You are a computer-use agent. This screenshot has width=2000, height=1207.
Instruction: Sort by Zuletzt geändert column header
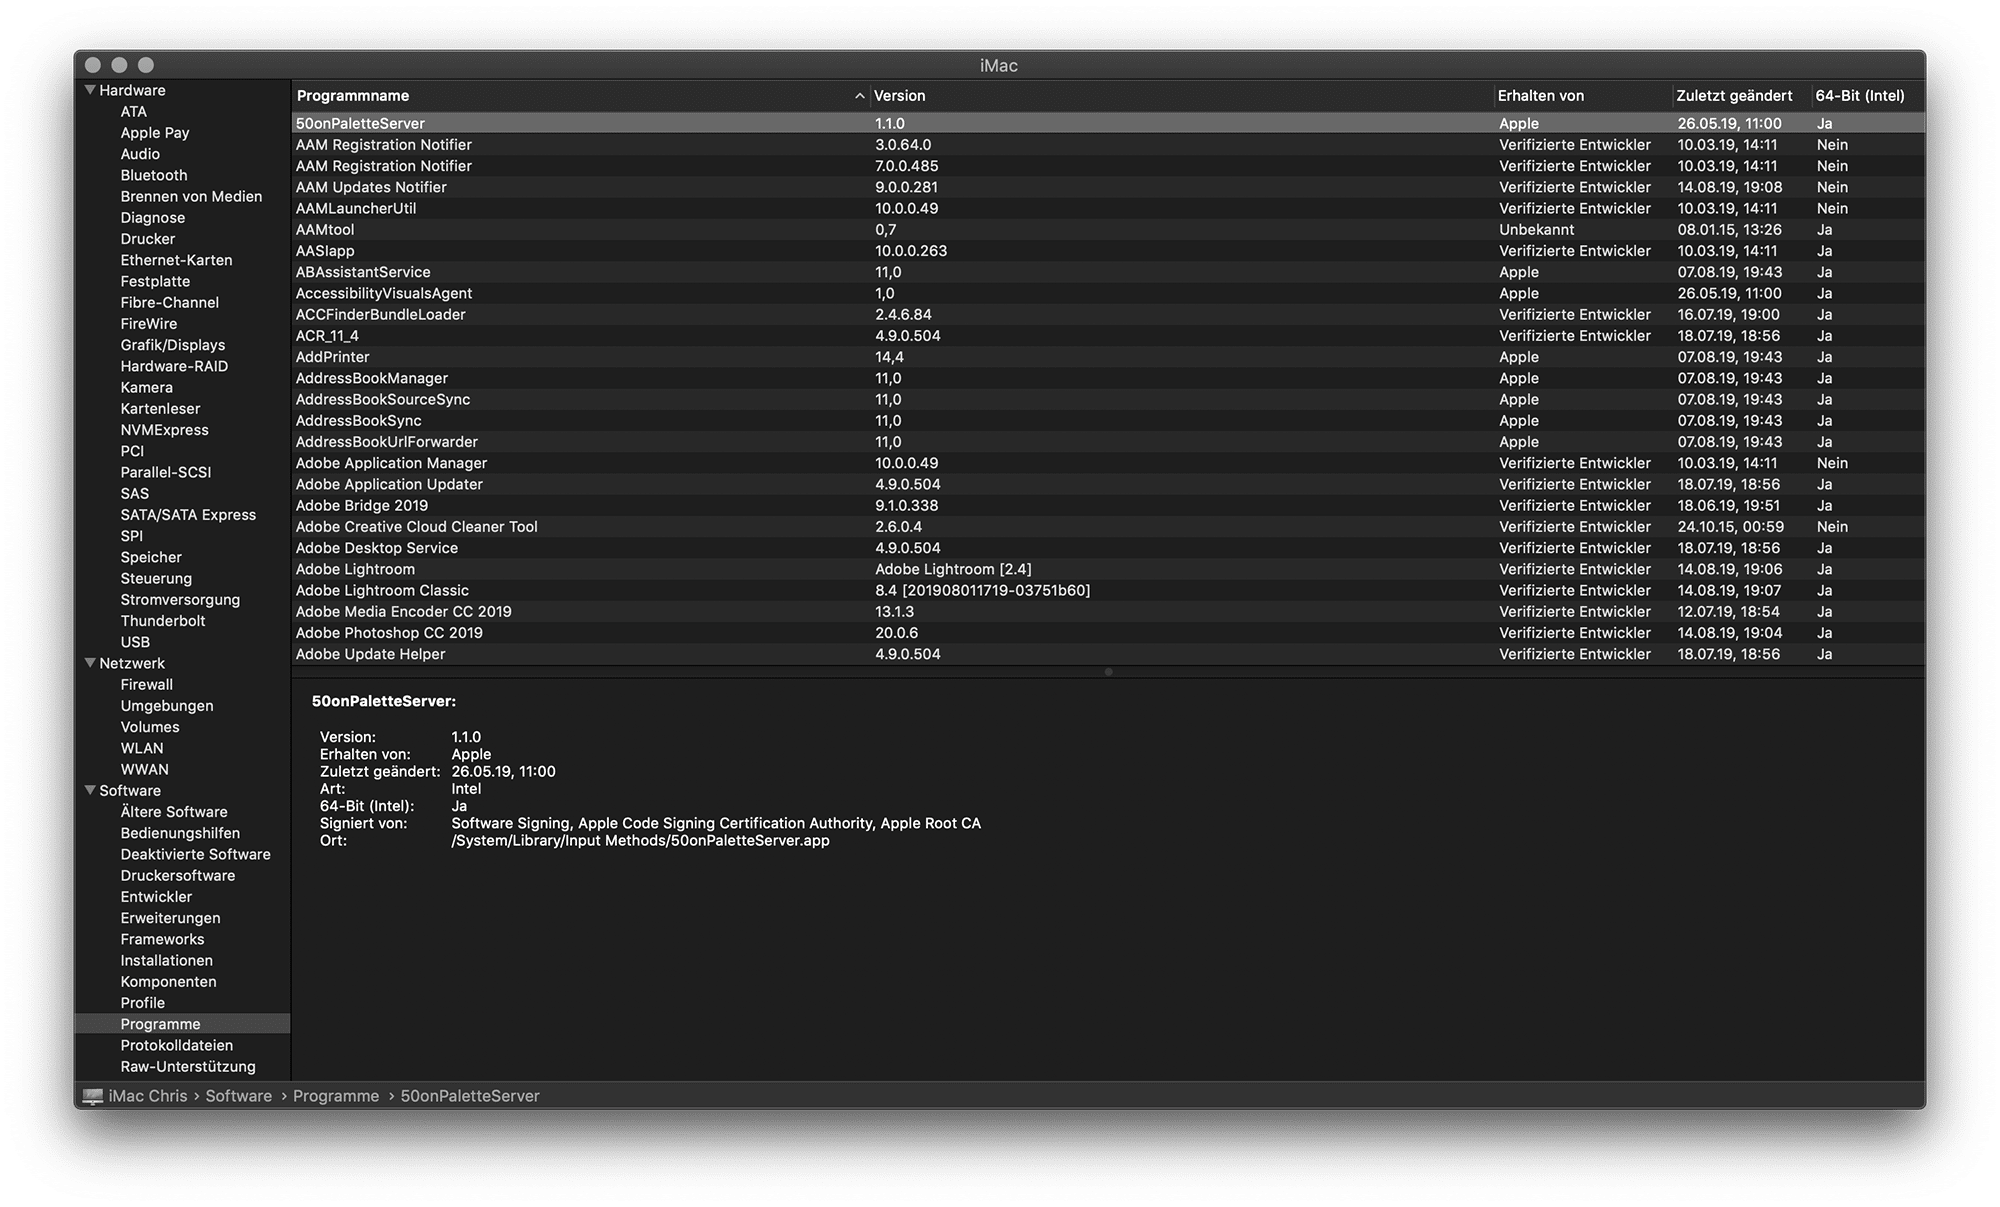click(1734, 96)
